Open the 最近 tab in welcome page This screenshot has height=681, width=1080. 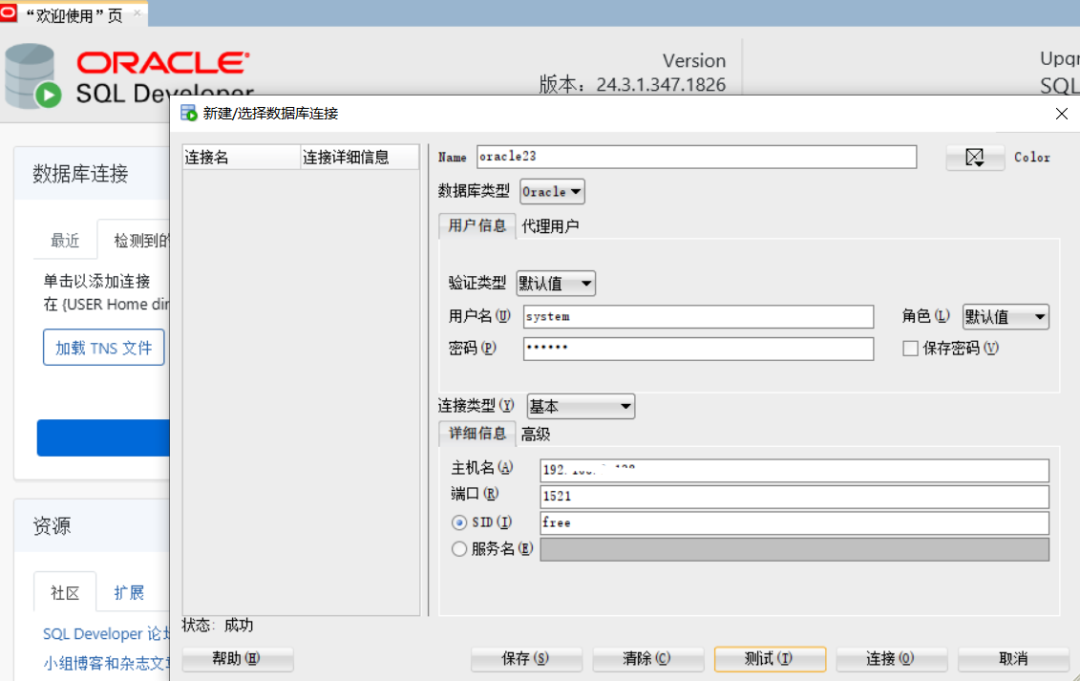[x=65, y=240]
